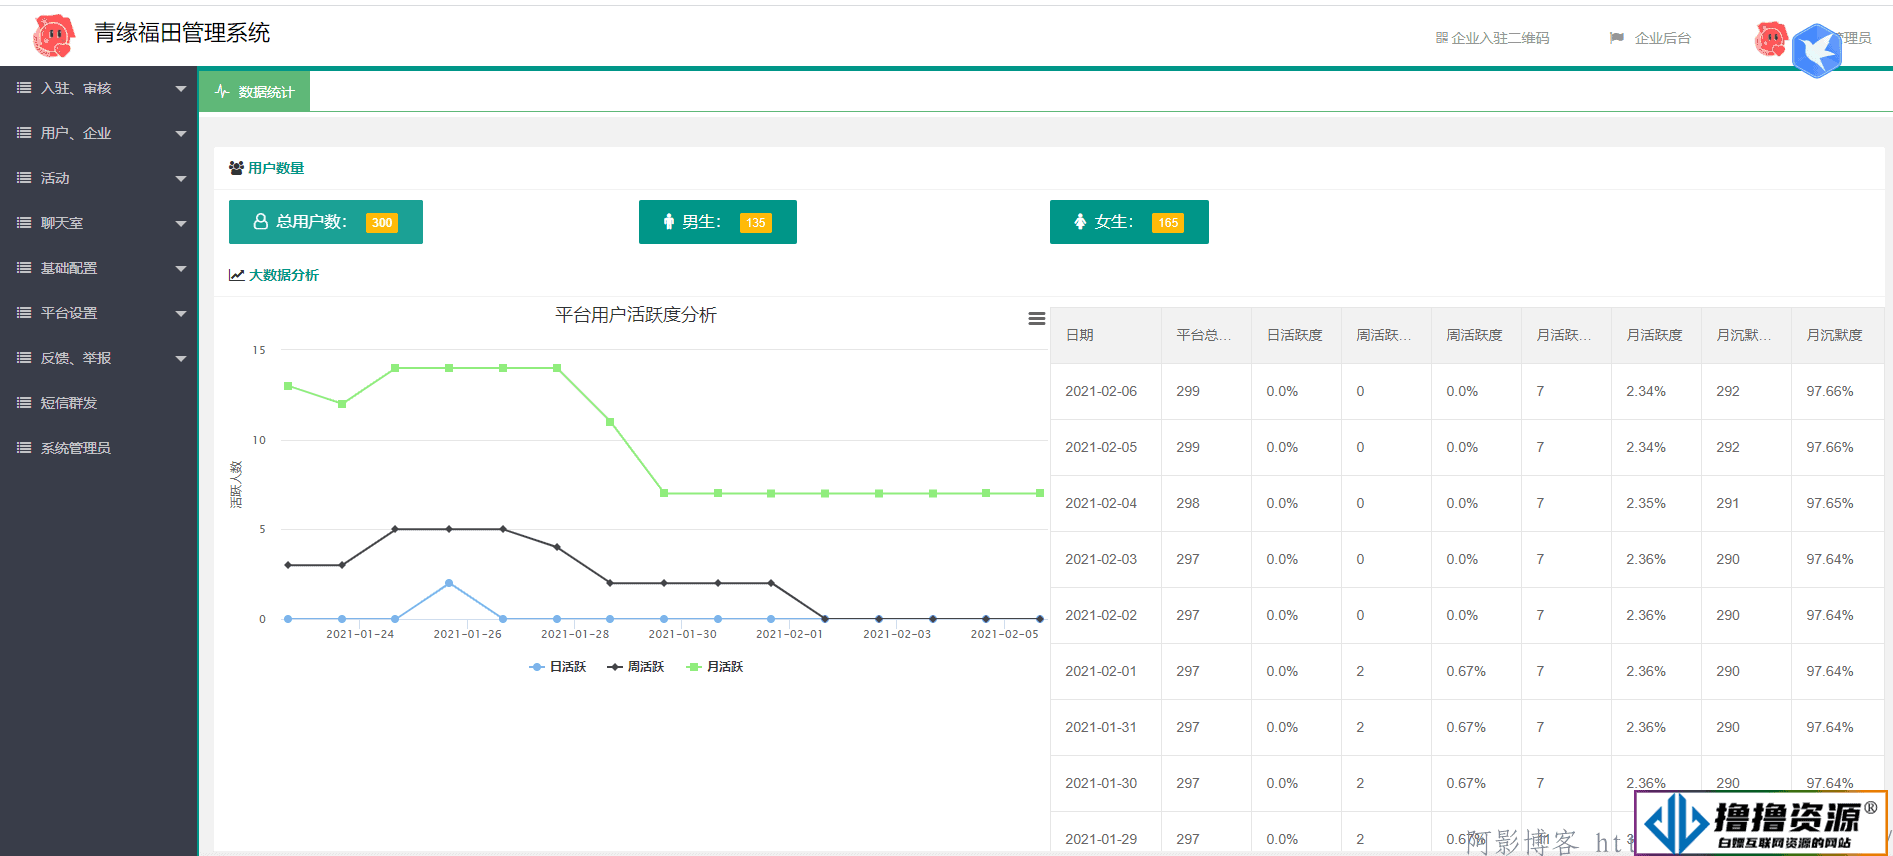Open the 聊天室 sidebar menu
This screenshot has height=856, width=1893.
coord(99,223)
